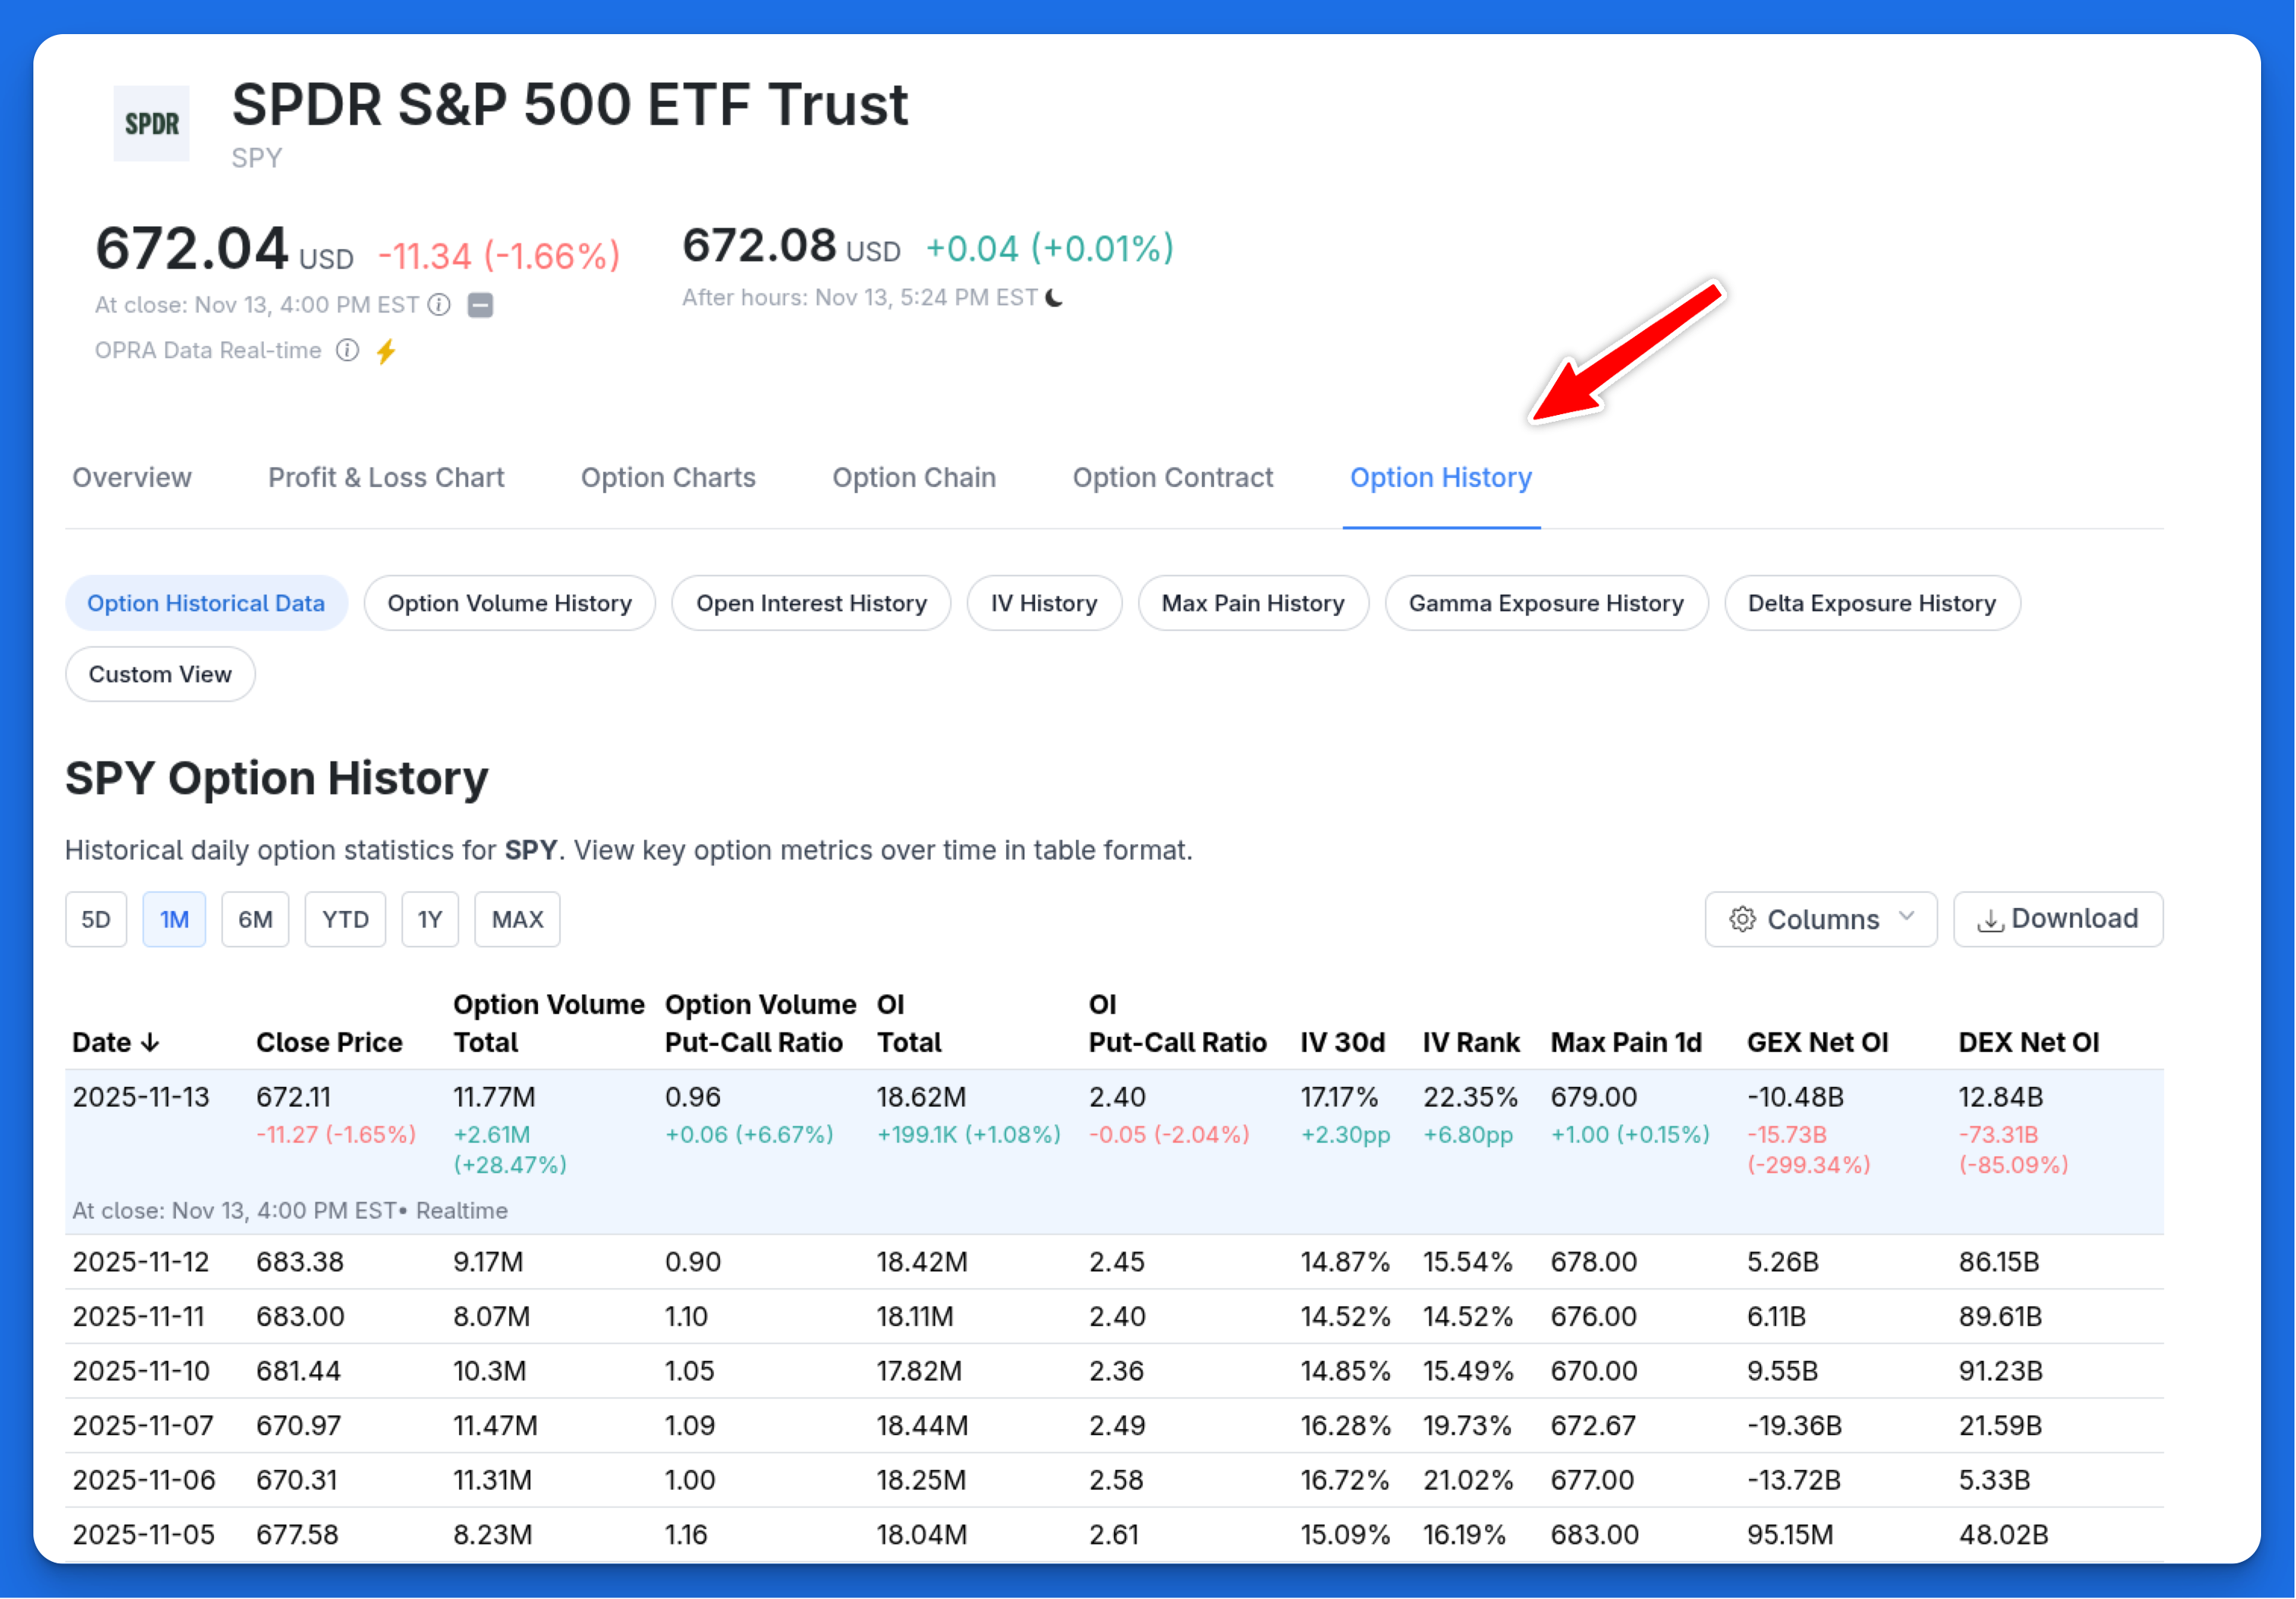Select the 6M time range
This screenshot has height=1599, width=2296.
tap(255, 919)
